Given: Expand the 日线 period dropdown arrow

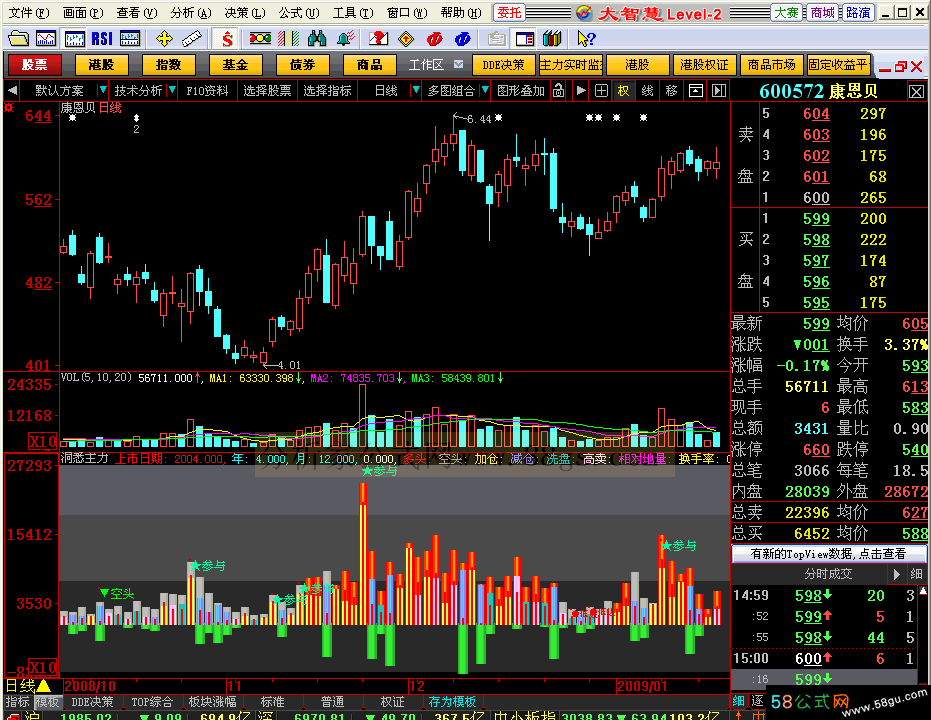Looking at the screenshot, I should [416, 91].
